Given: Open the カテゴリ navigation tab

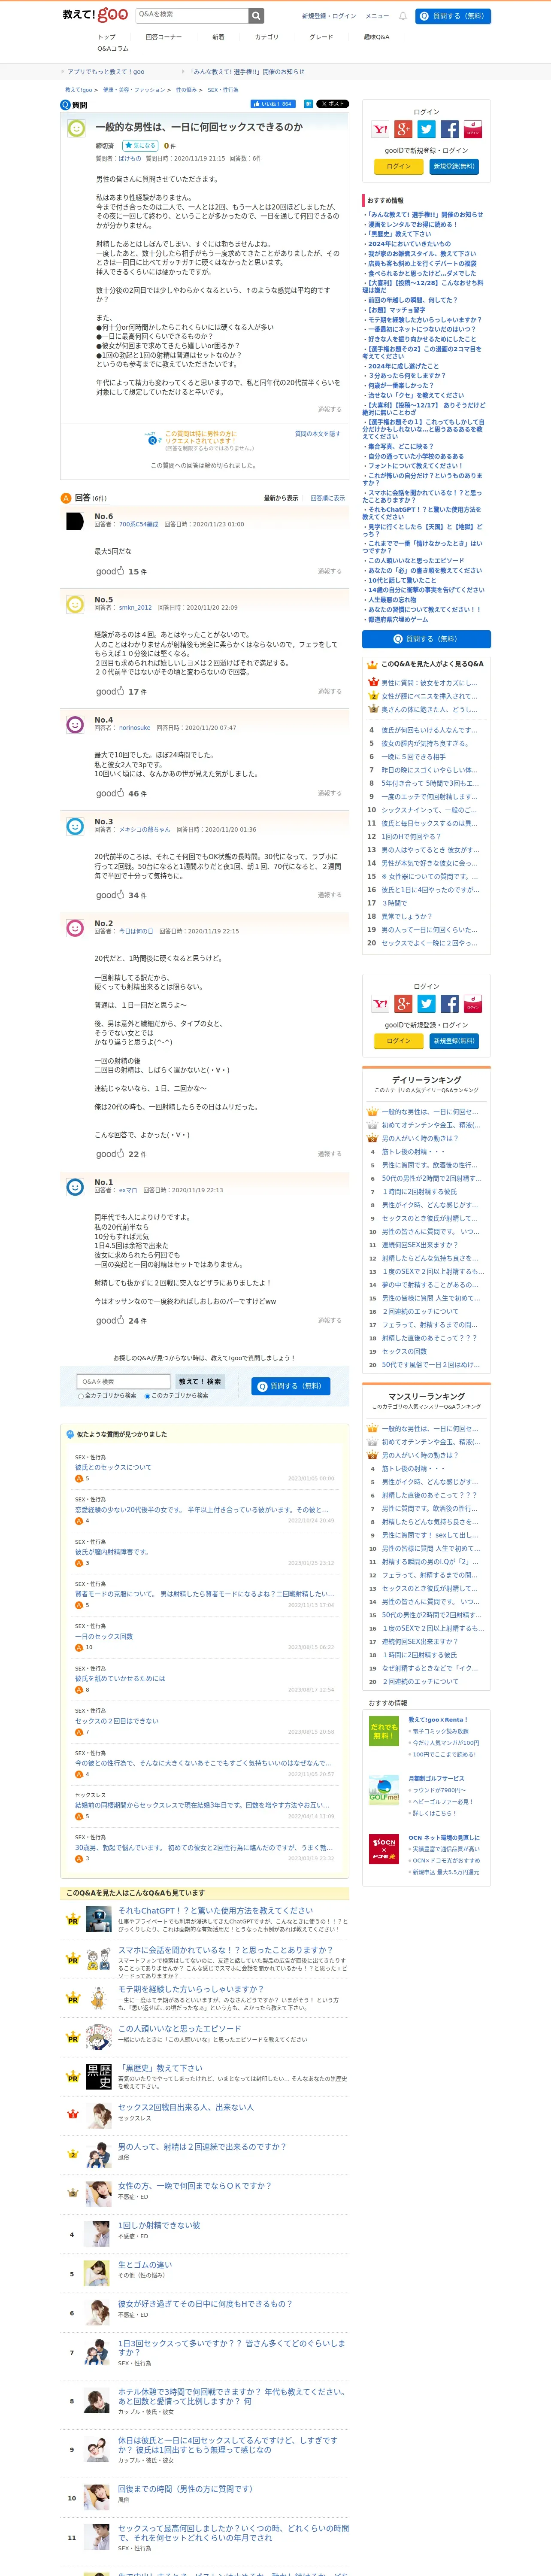Looking at the screenshot, I should (x=266, y=37).
